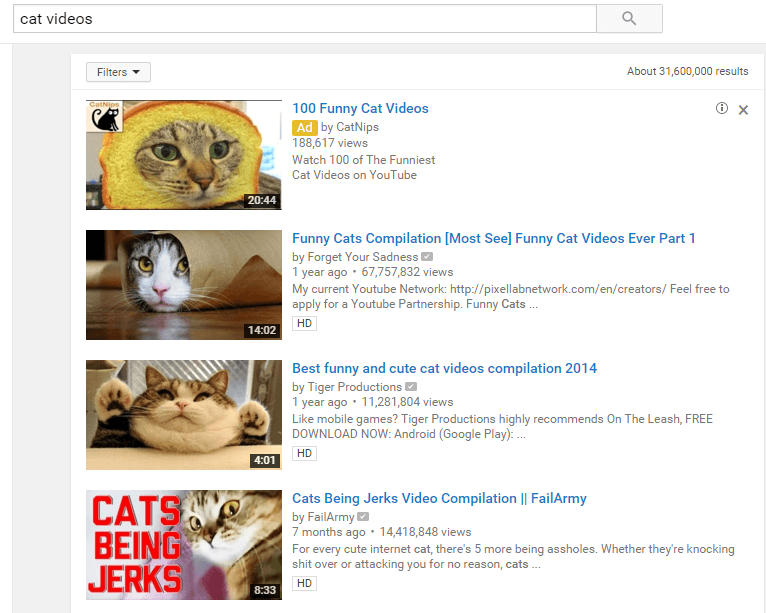Dismiss the ad with the X icon
Viewport: 766px width, 613px height.
coord(743,110)
